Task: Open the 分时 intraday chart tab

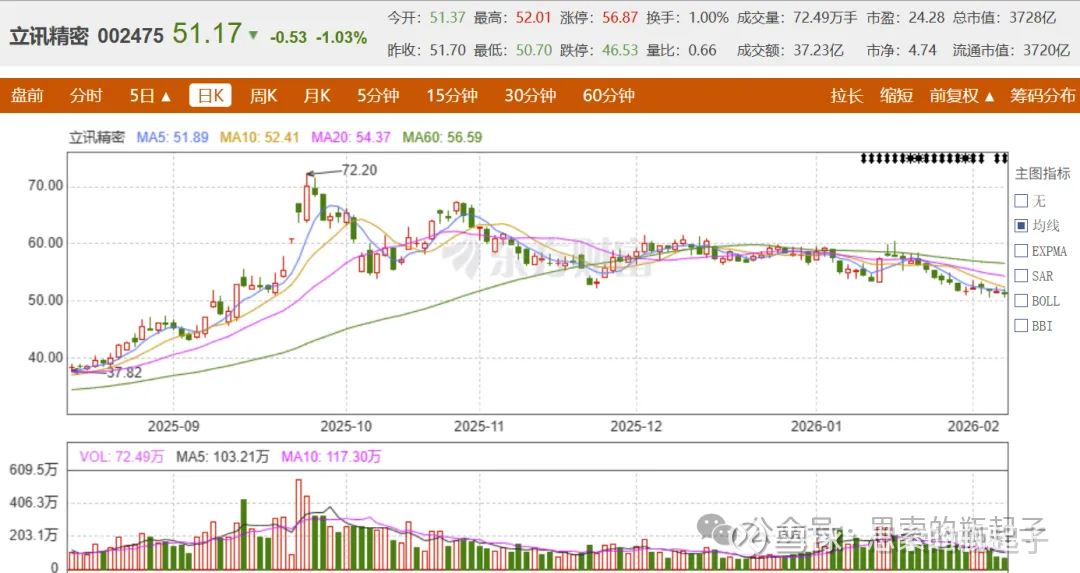Action: [85, 96]
